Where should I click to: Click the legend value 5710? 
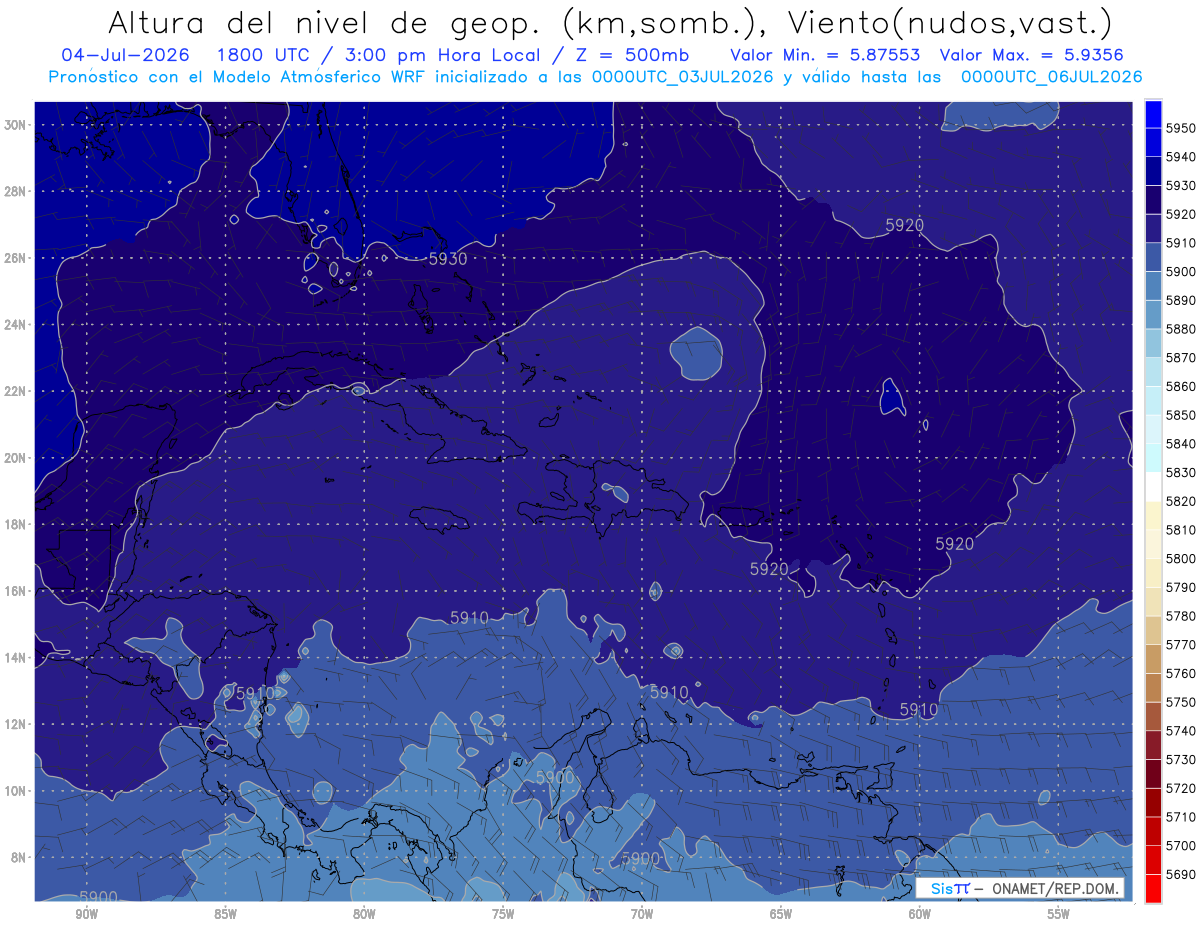pyautogui.click(x=1181, y=817)
